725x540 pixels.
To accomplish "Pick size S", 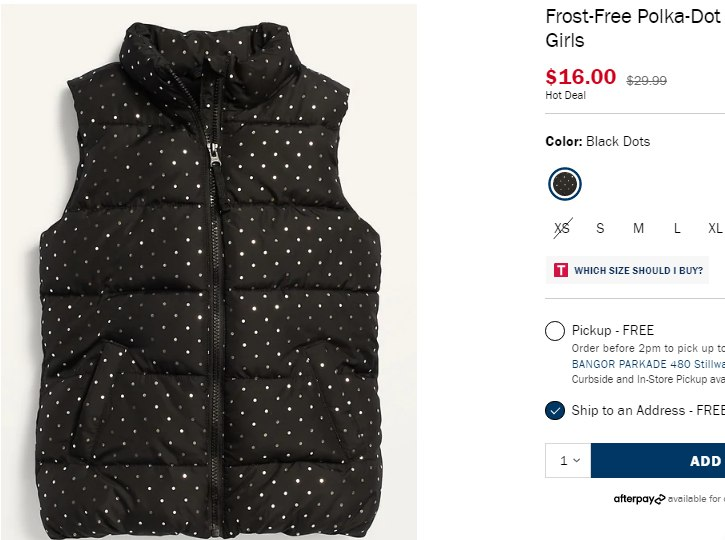I will (x=600, y=228).
